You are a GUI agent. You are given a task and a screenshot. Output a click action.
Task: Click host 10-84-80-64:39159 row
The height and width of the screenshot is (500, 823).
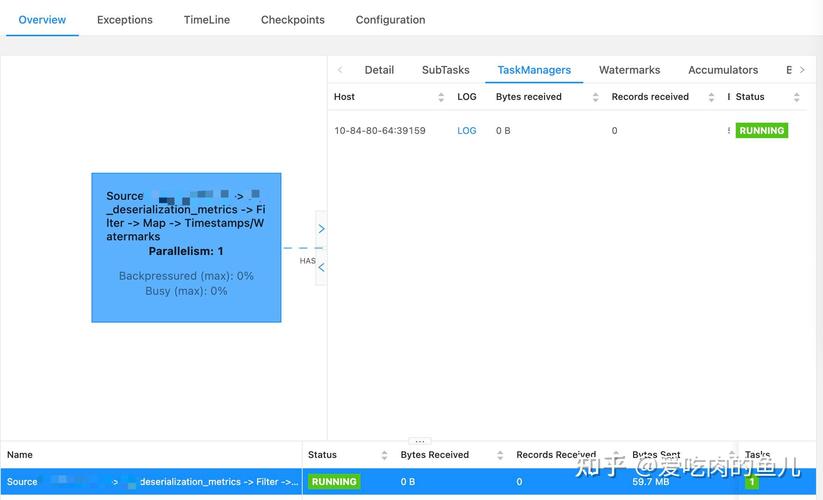380,131
